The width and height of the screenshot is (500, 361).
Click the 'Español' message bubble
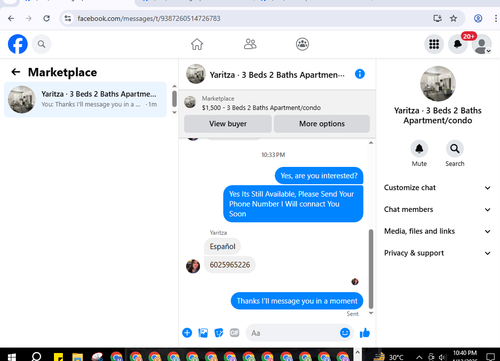tap(222, 246)
